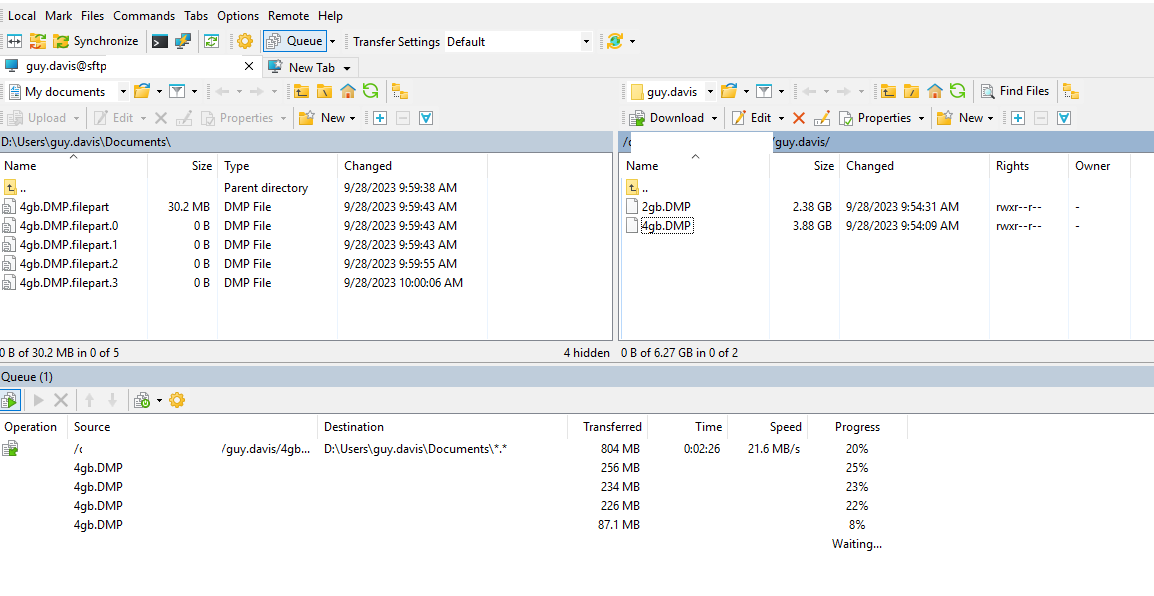The image size is (1154, 596).
Task: Refresh the remote guy.davis directory listing
Action: (957, 91)
